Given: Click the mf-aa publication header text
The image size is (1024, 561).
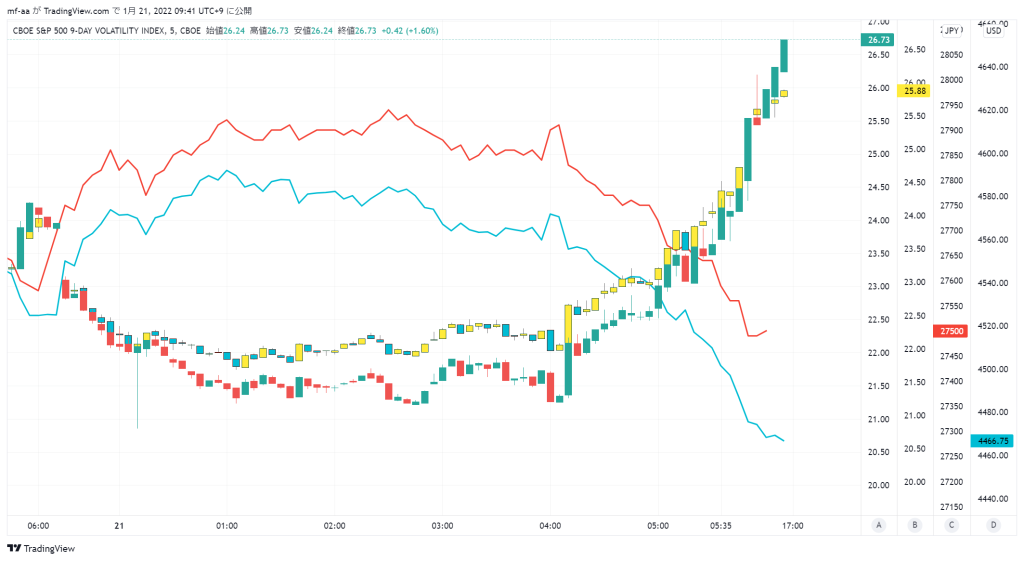Looking at the screenshot, I should point(129,10).
